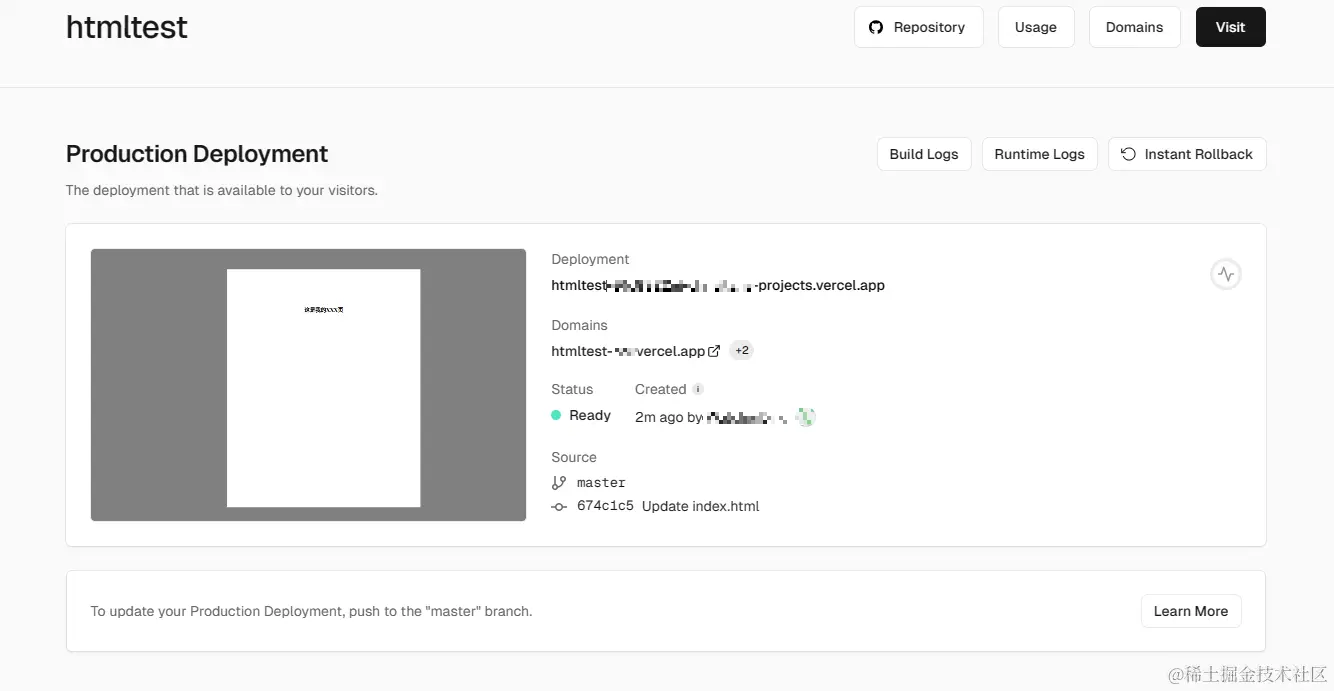View the Build Logs
1334x691 pixels.
tap(924, 154)
